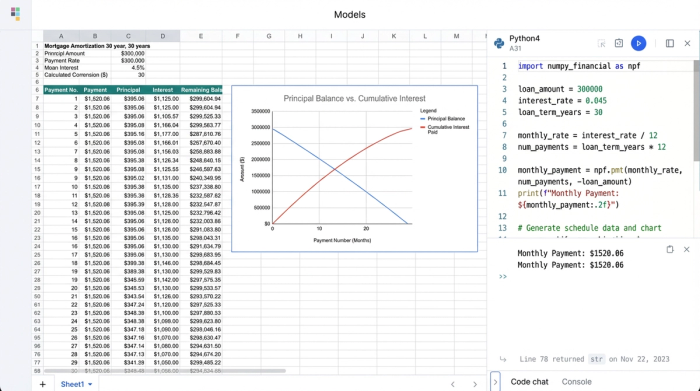Screen dimensions: 700x391
Task: Click the code snippets icon beside the run button
Action: (619, 43)
